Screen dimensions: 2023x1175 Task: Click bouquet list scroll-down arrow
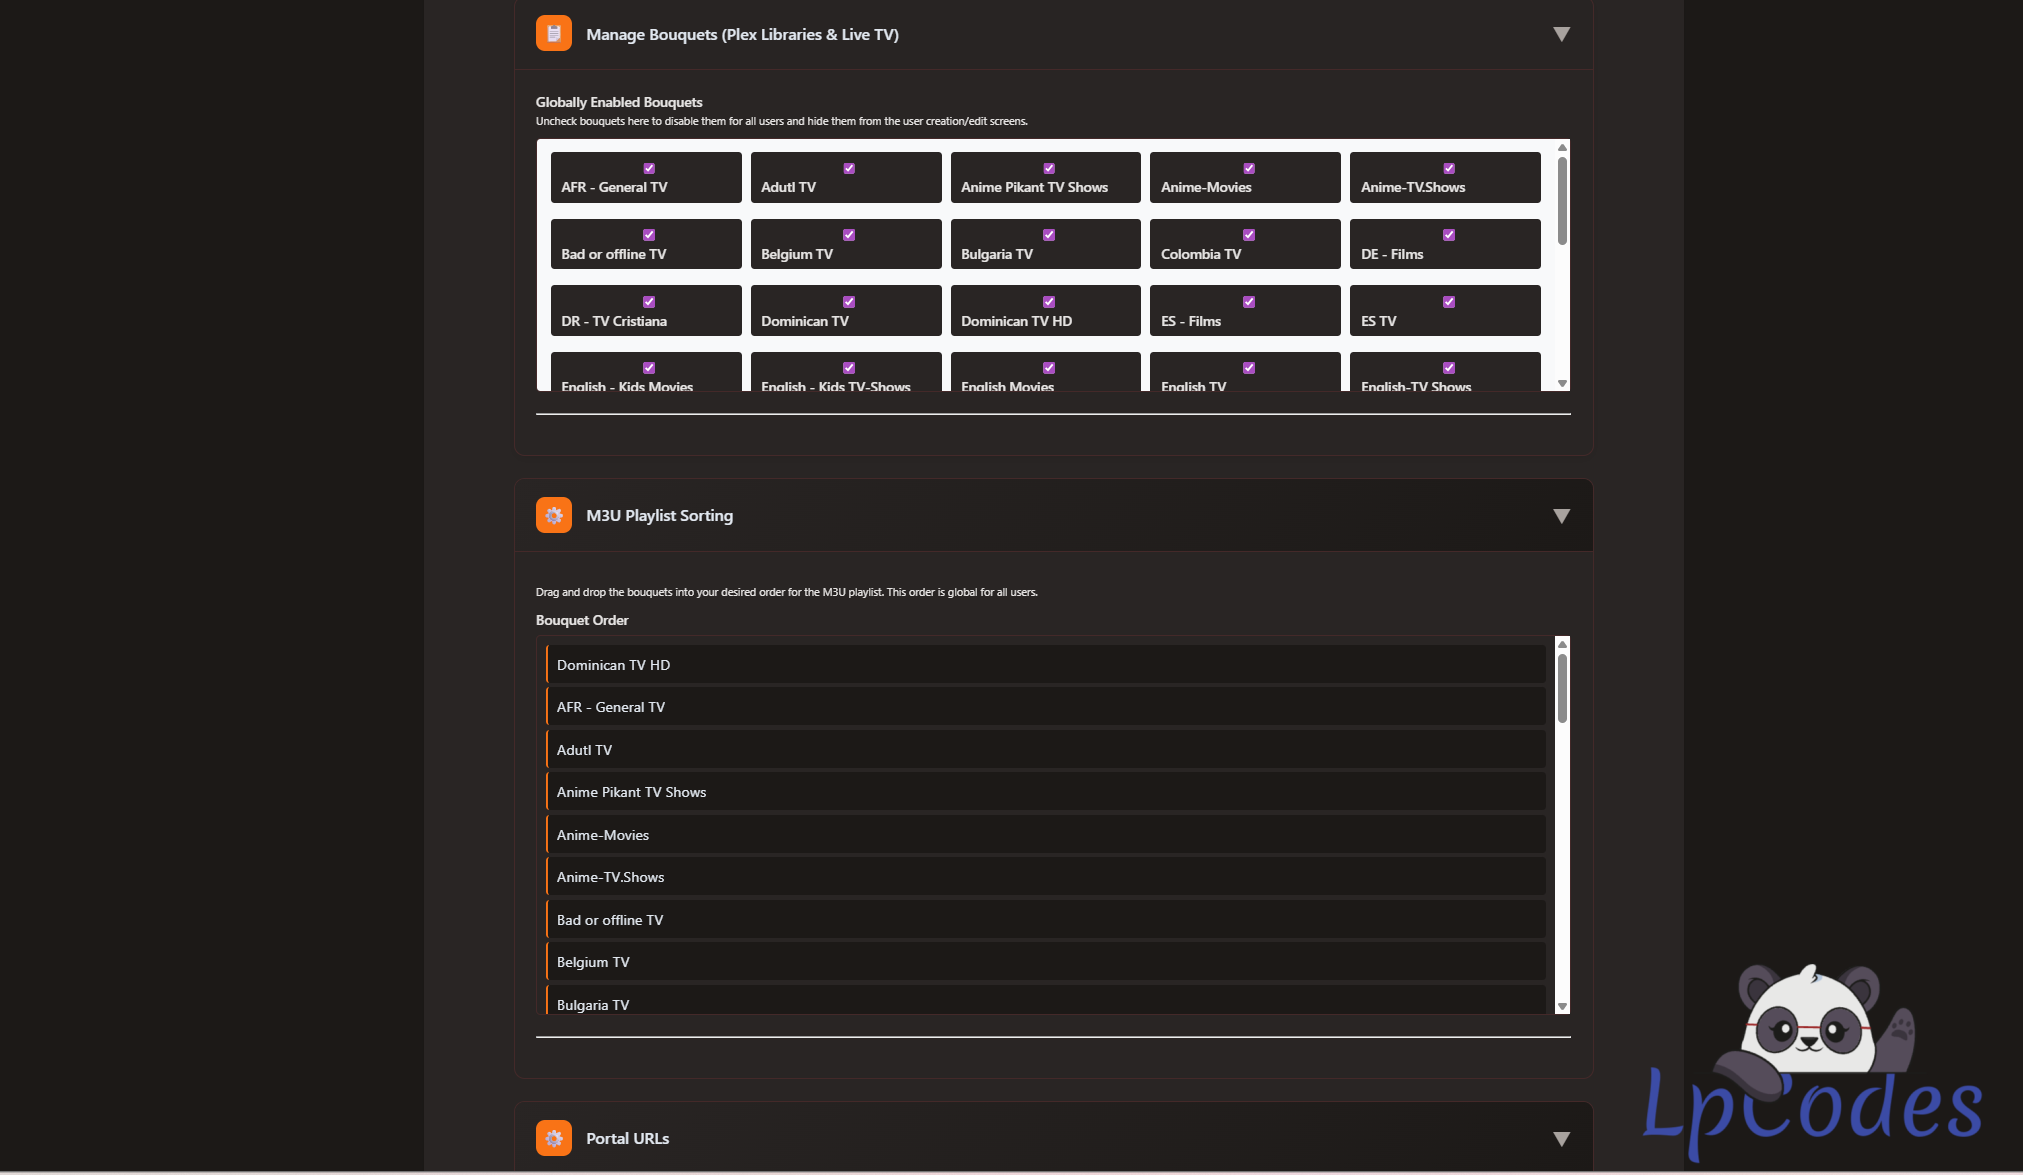coord(1562,383)
